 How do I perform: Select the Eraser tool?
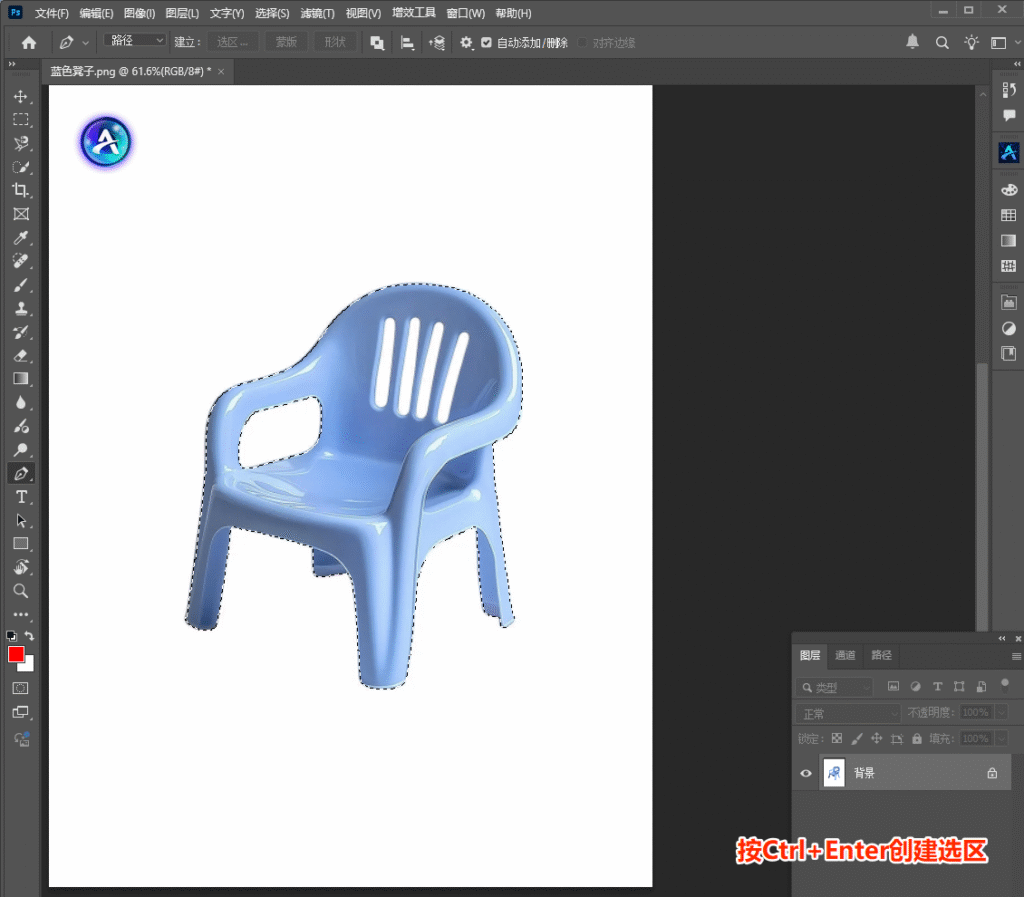click(x=21, y=356)
